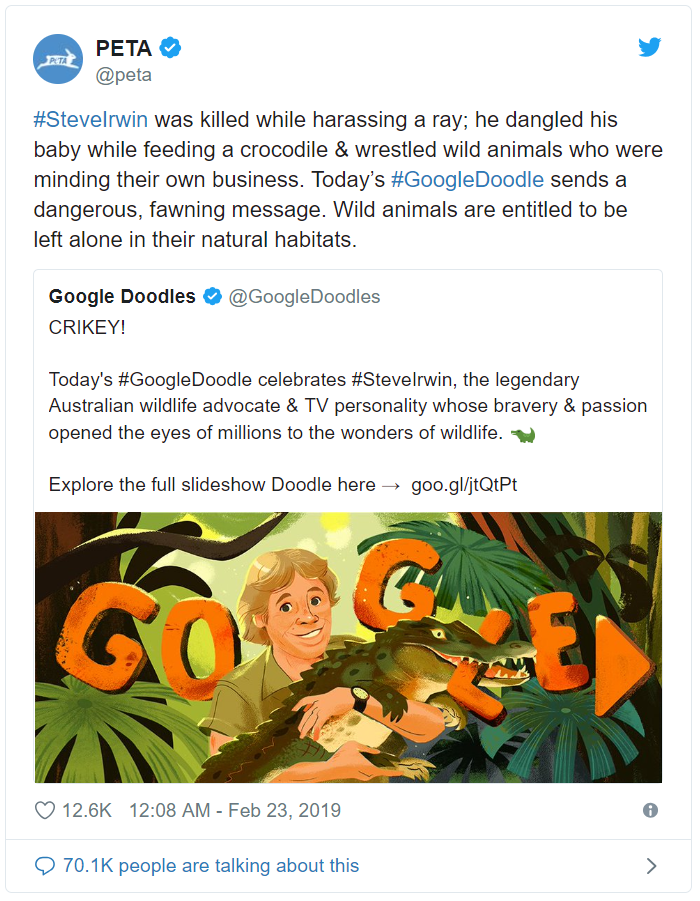Screen dimensions: 700x901
Task: Open the @GoogleDoodles handle
Action: 305,297
